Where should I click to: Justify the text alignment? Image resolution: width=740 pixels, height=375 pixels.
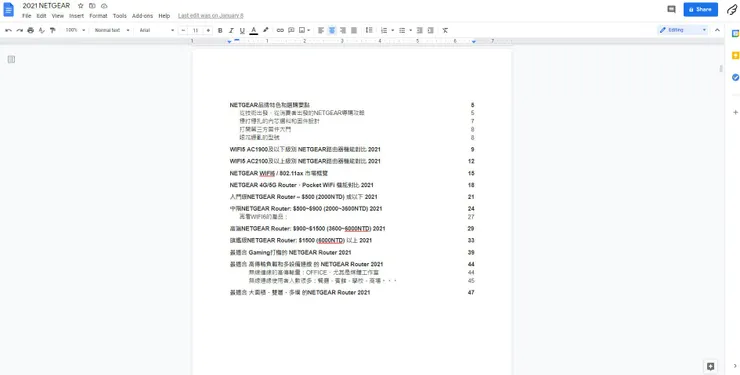[354, 30]
